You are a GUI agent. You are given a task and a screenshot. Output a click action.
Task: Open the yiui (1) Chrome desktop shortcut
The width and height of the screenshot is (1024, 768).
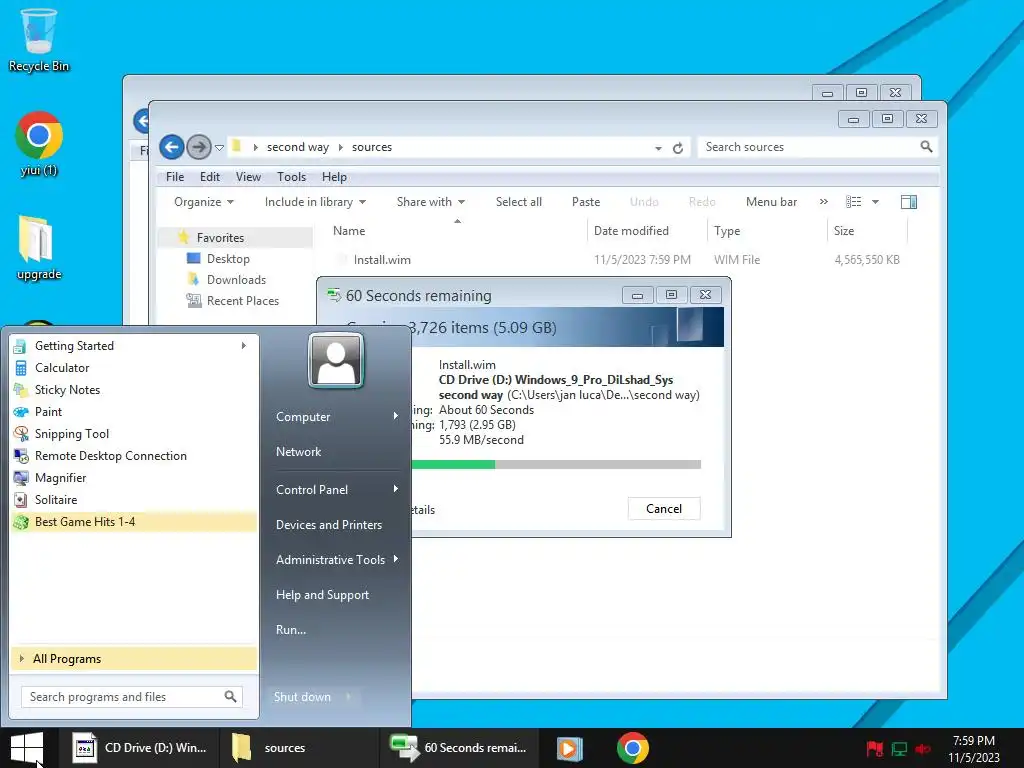tap(39, 144)
